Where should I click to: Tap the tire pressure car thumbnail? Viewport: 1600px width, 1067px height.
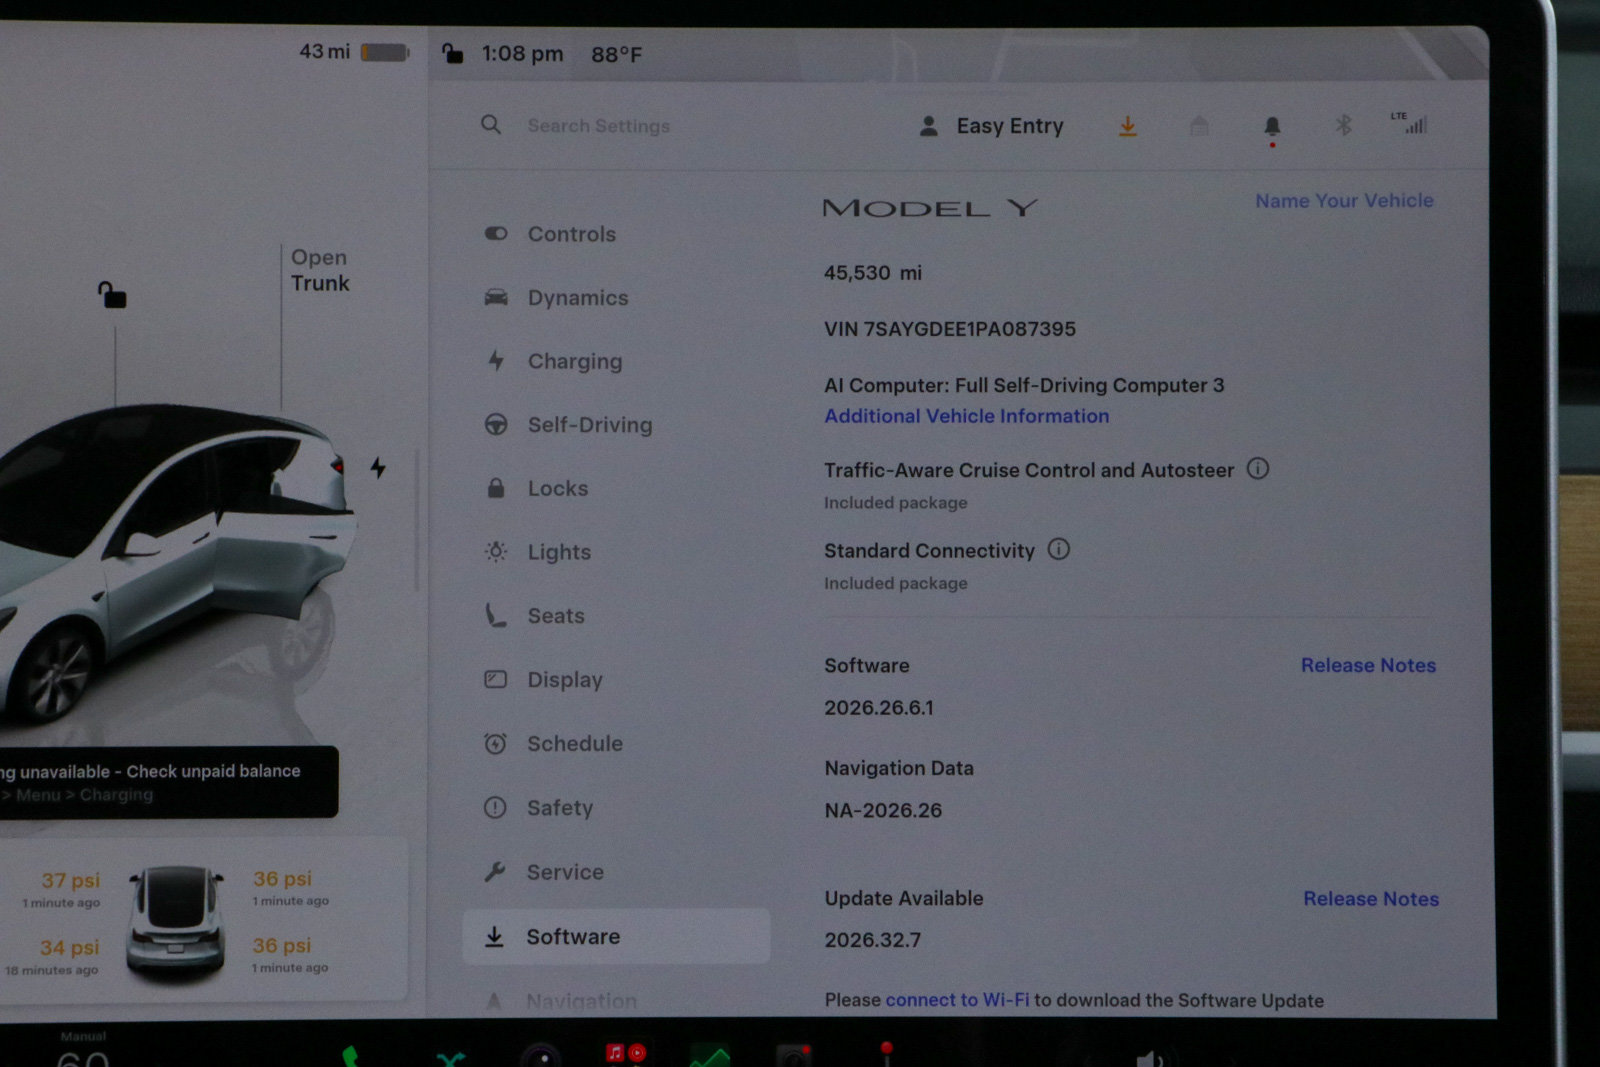(x=176, y=922)
